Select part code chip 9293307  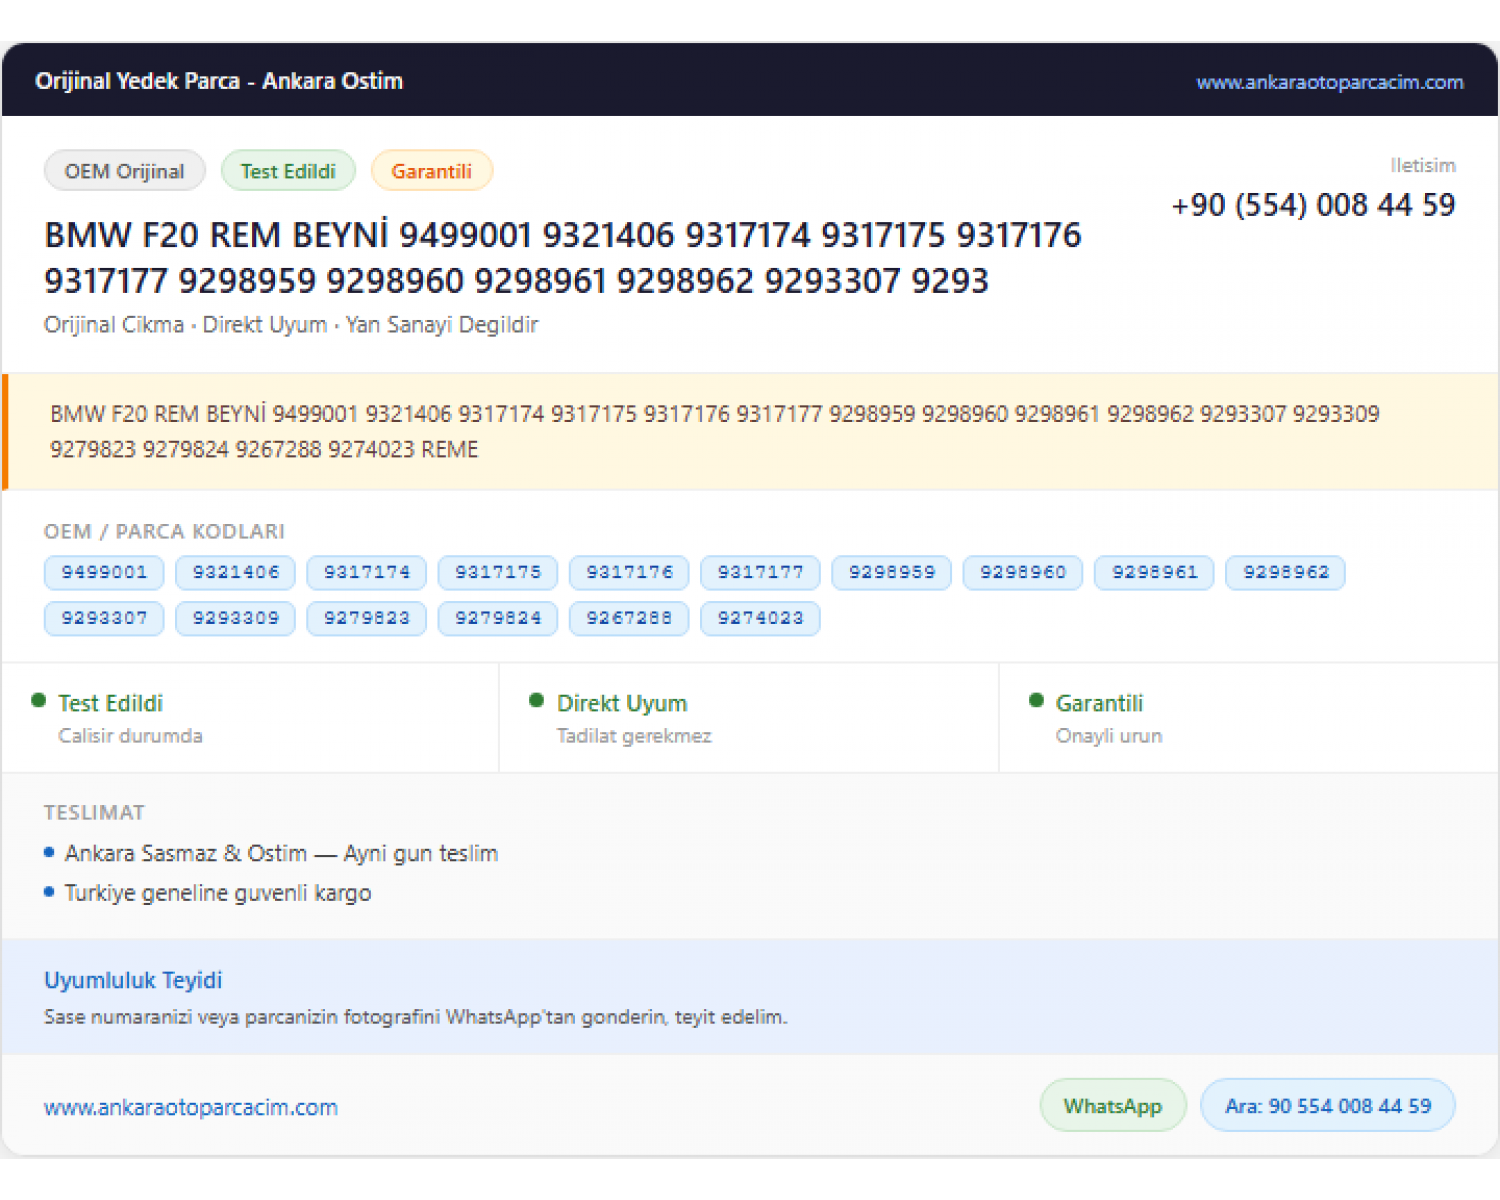pyautogui.click(x=104, y=618)
